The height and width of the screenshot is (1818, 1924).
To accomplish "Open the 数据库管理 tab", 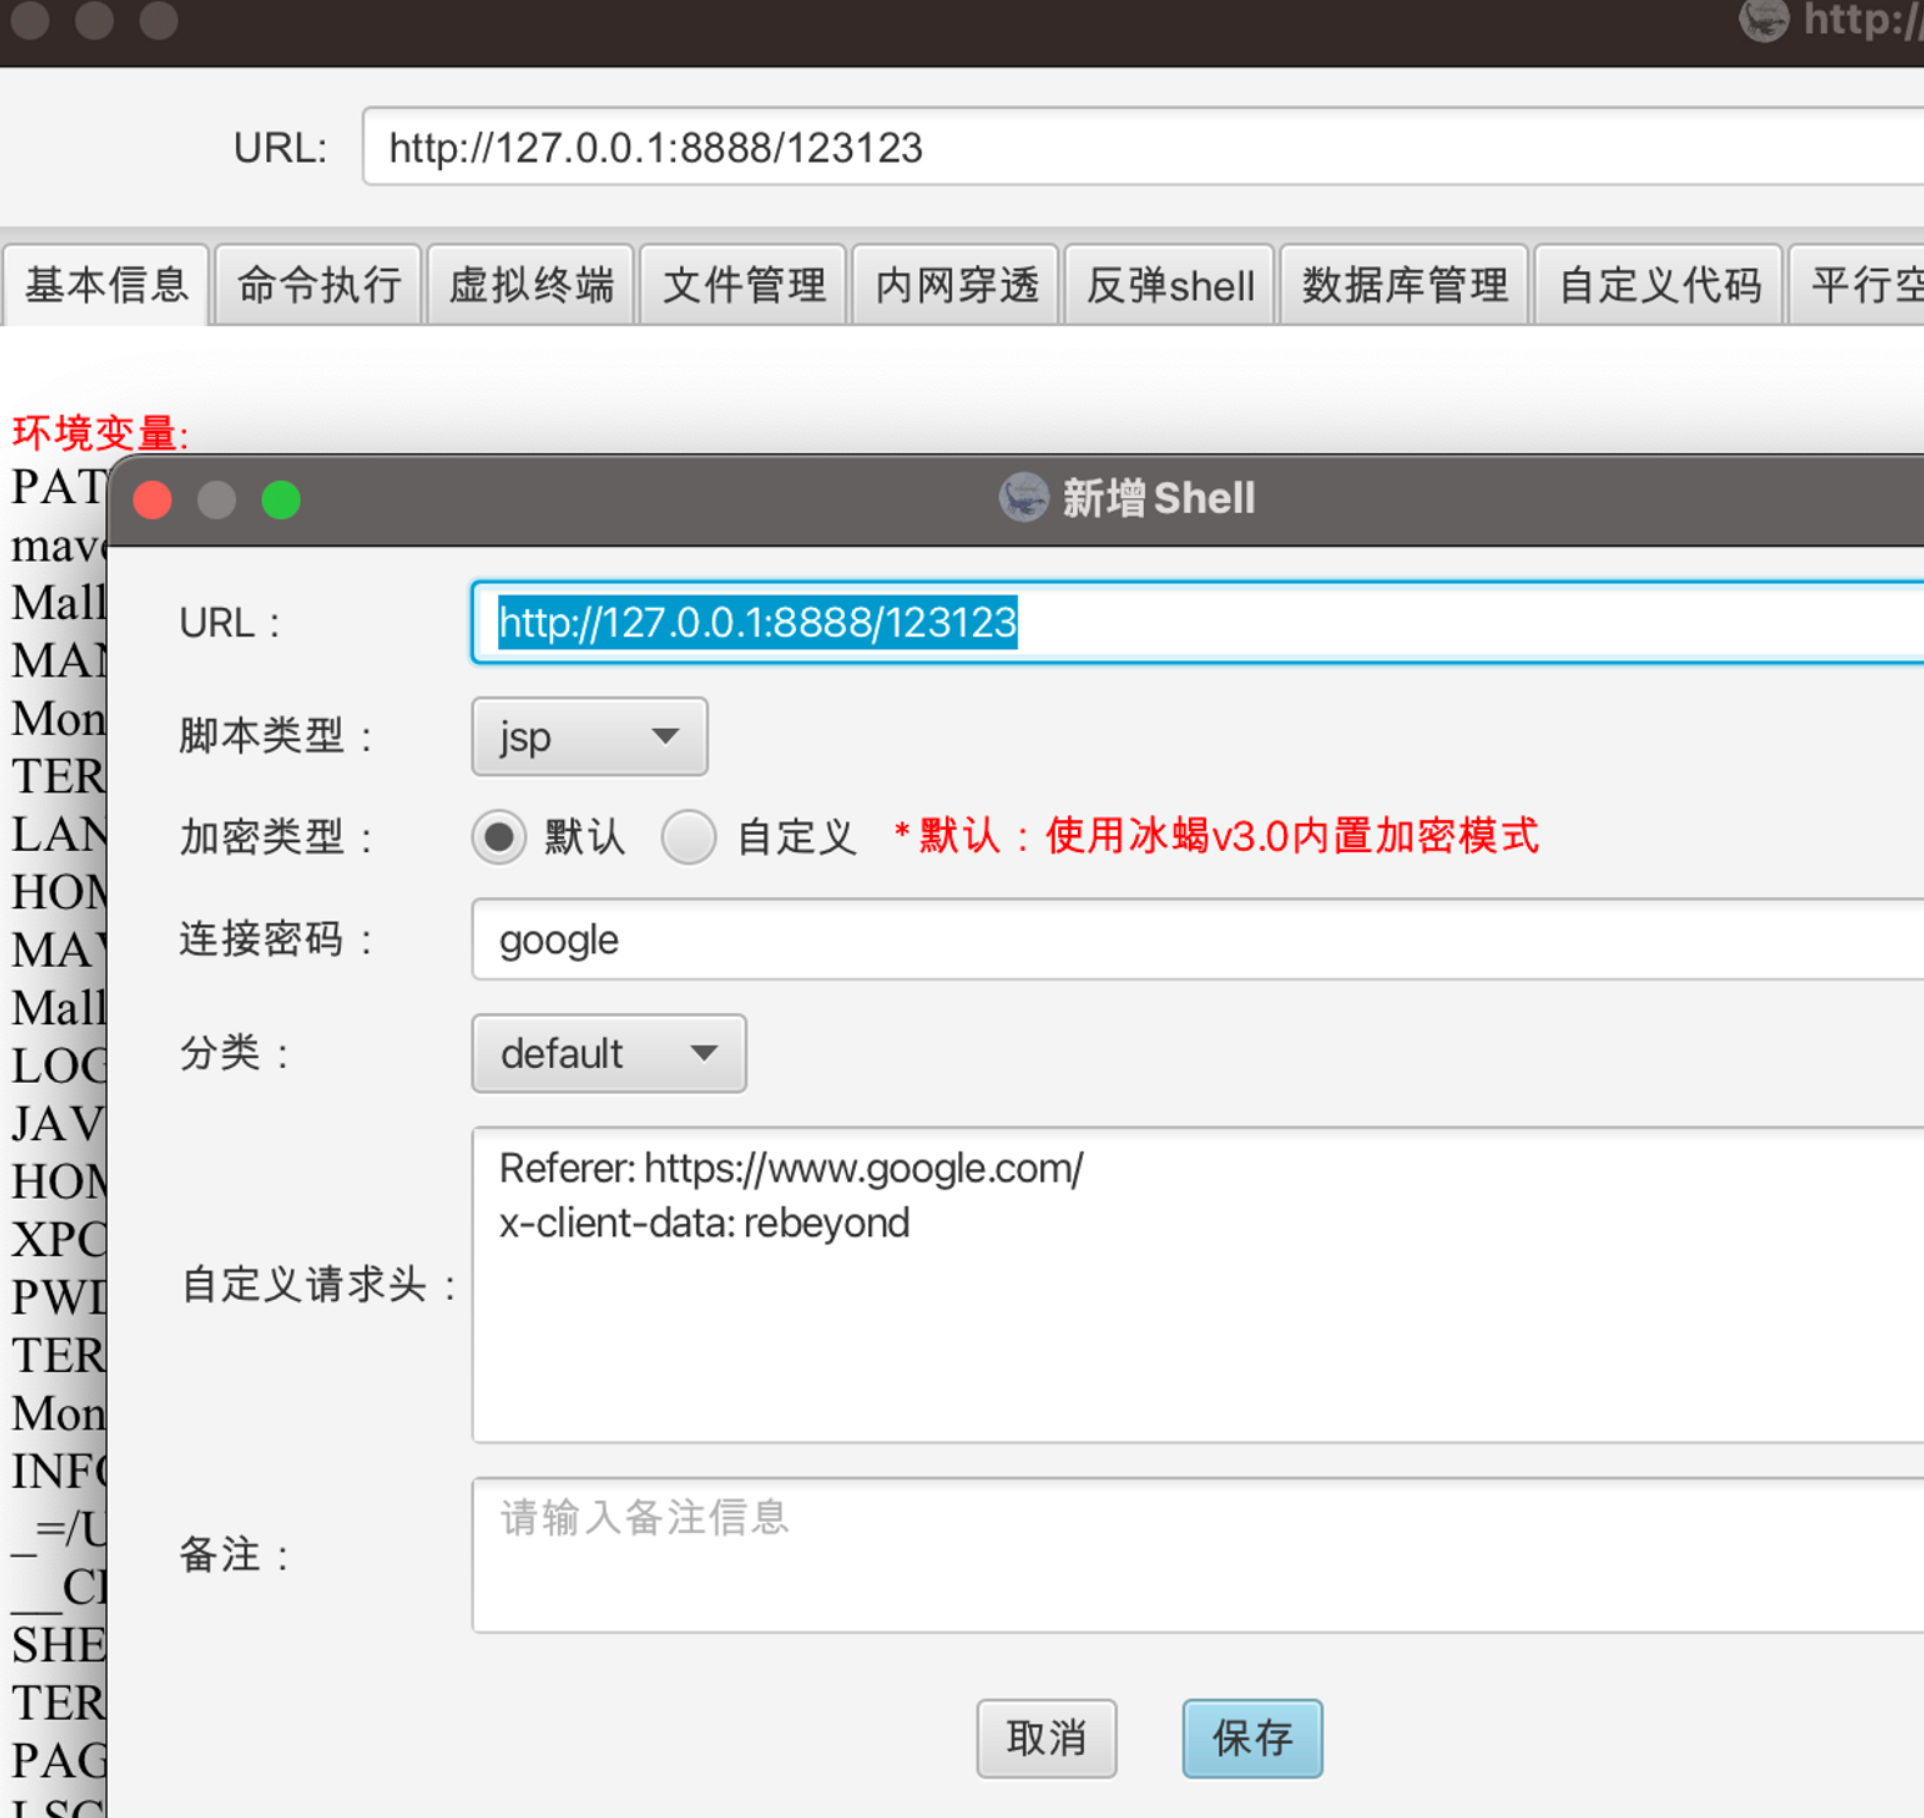I will pyautogui.click(x=1403, y=286).
